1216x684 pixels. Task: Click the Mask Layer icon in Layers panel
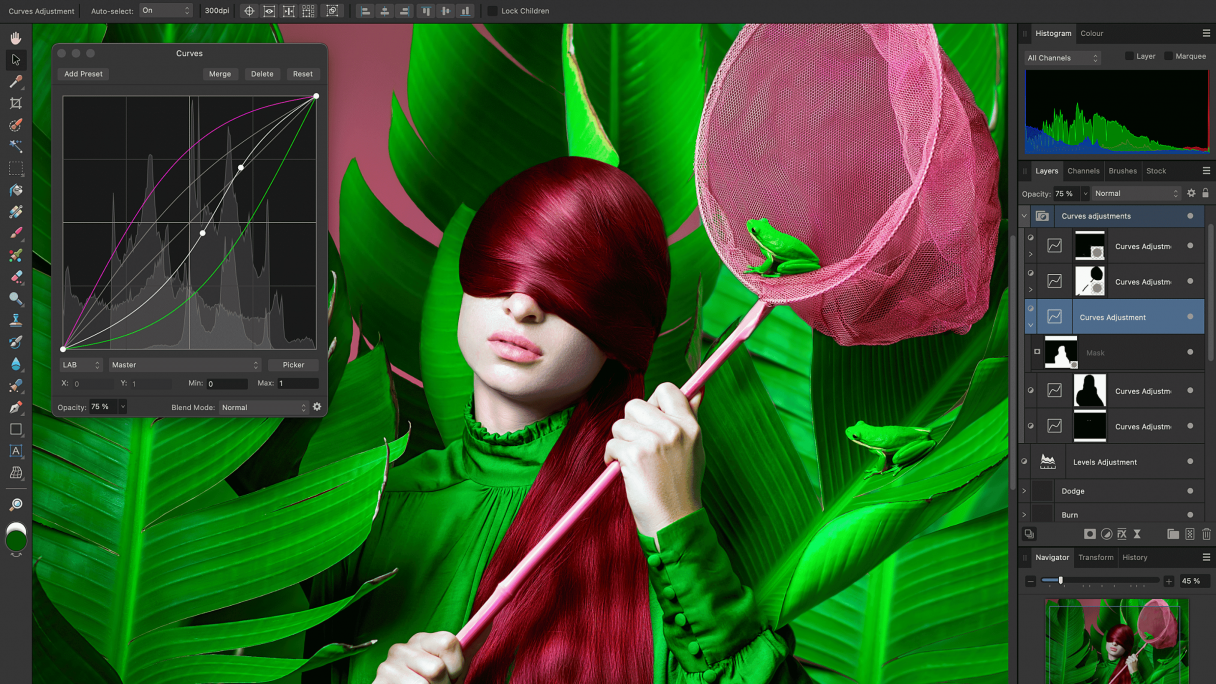coord(1090,535)
